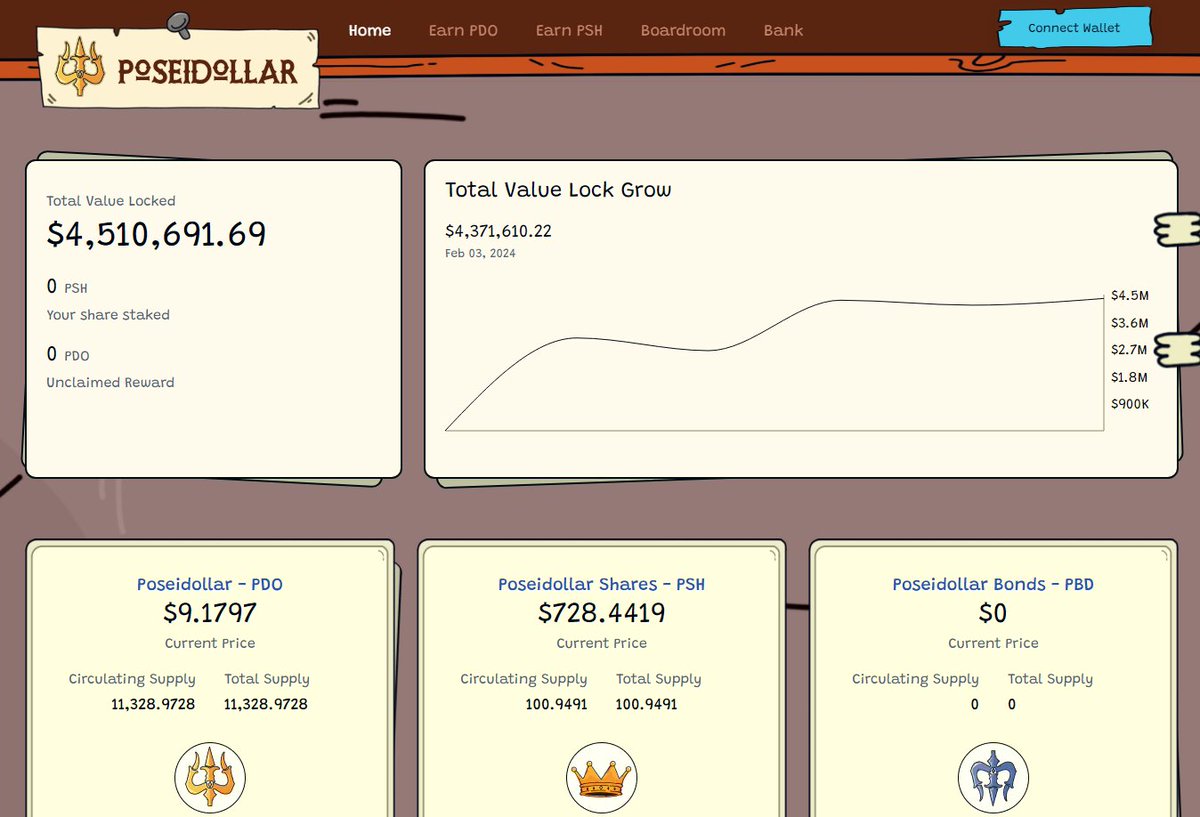Click the blue PBD trident icon
1200x817 pixels.
tap(993, 776)
